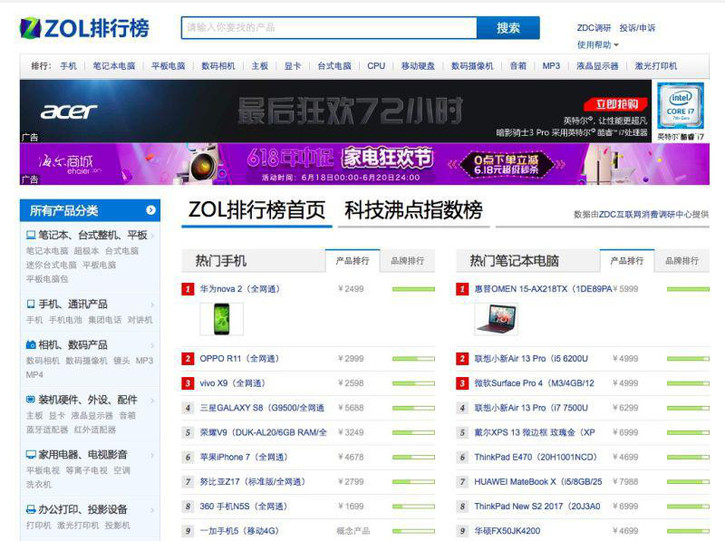
Task: Switch to ZOL排行榜首页 tab
Action: [257, 210]
